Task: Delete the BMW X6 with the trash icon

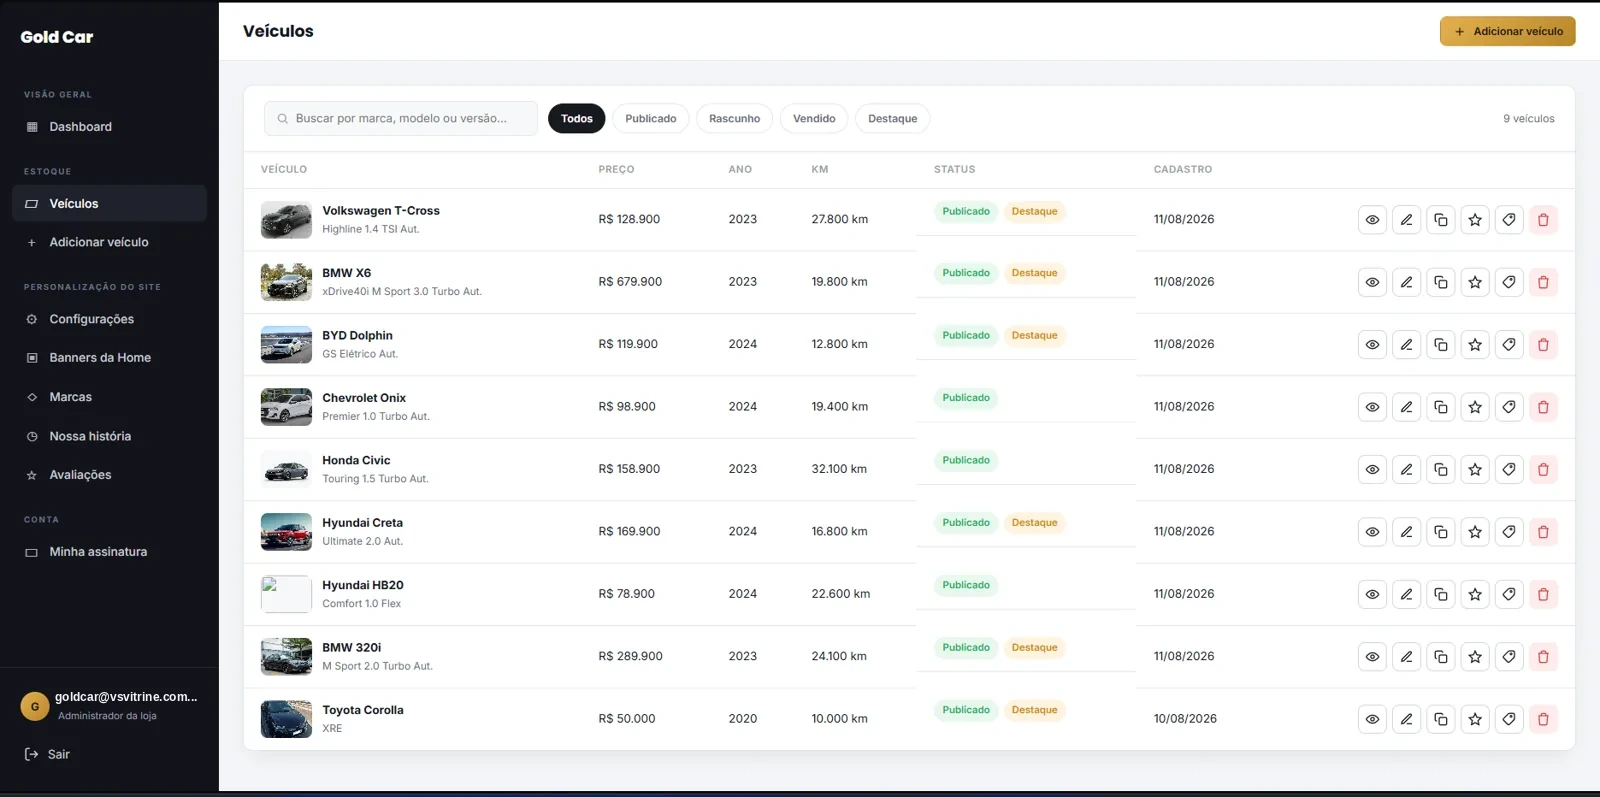Action: (1543, 282)
